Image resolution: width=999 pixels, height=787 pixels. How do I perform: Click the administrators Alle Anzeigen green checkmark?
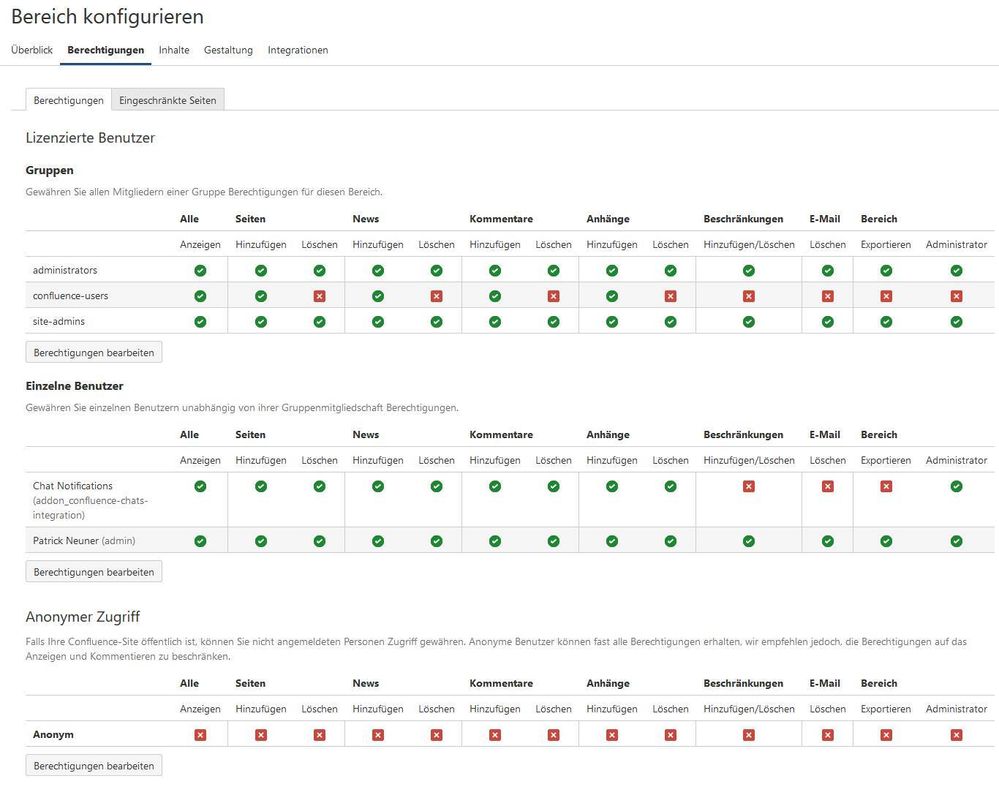tap(200, 270)
